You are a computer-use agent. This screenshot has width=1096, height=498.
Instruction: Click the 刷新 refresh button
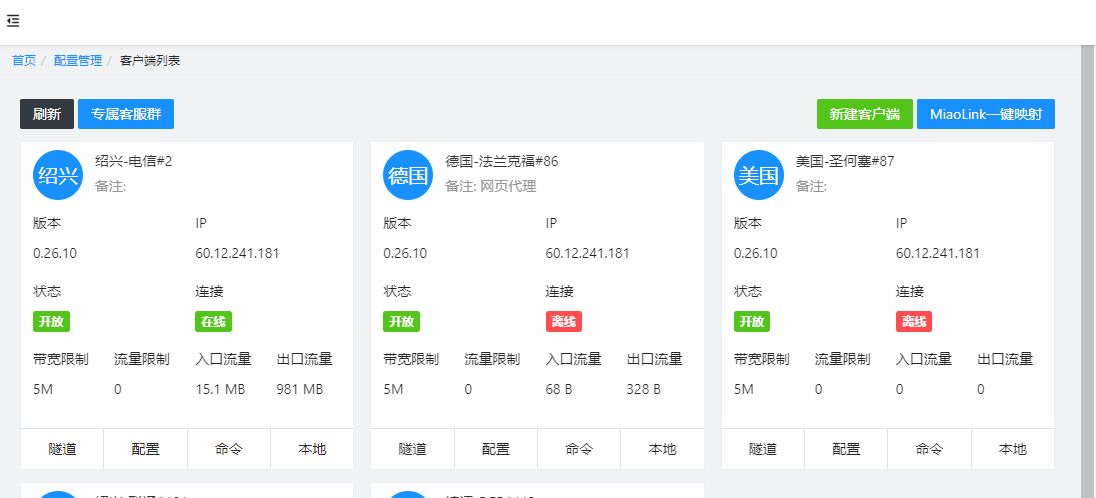point(47,114)
